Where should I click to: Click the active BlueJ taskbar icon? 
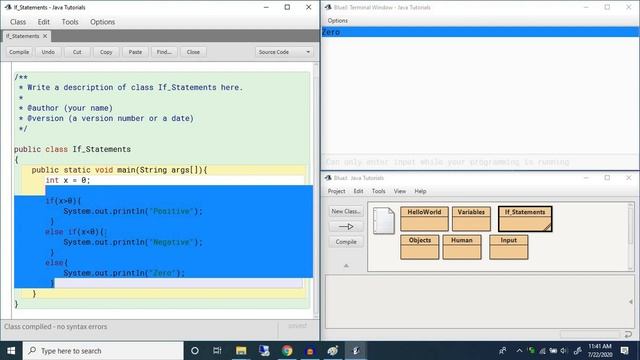(356, 351)
